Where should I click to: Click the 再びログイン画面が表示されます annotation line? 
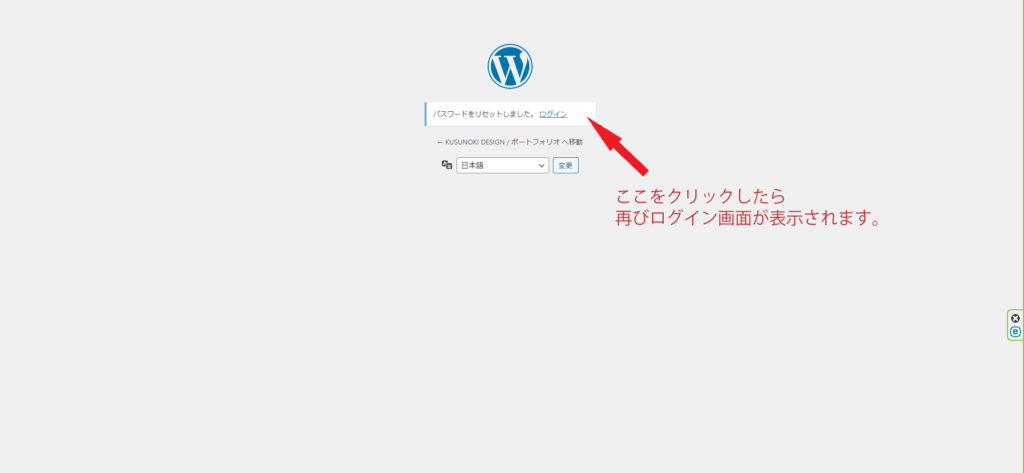tap(748, 218)
